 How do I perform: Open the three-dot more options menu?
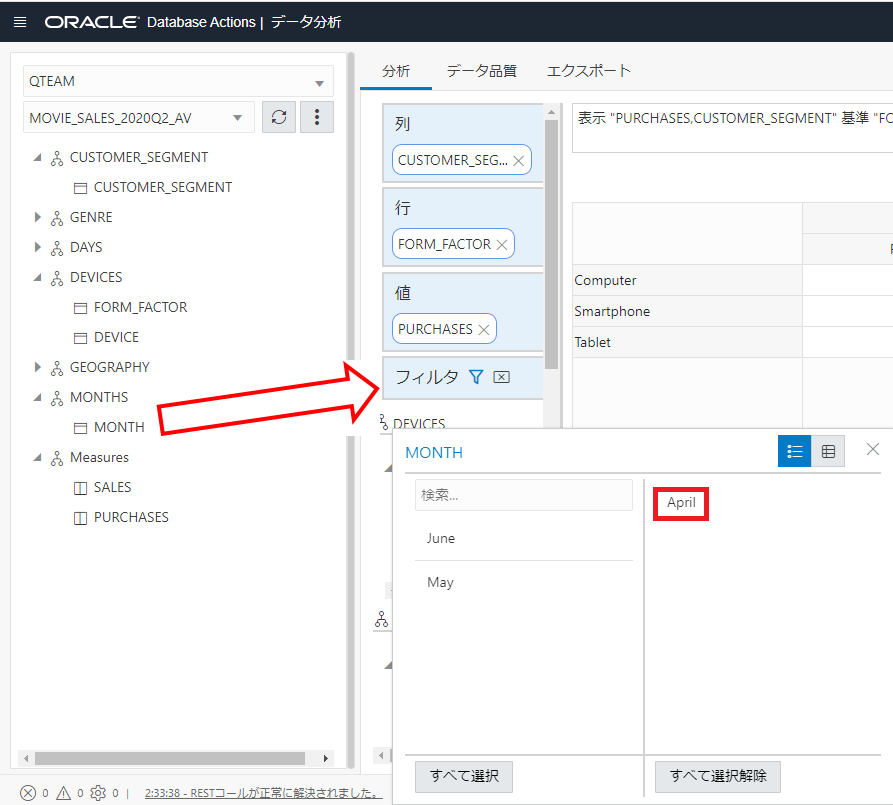click(317, 117)
